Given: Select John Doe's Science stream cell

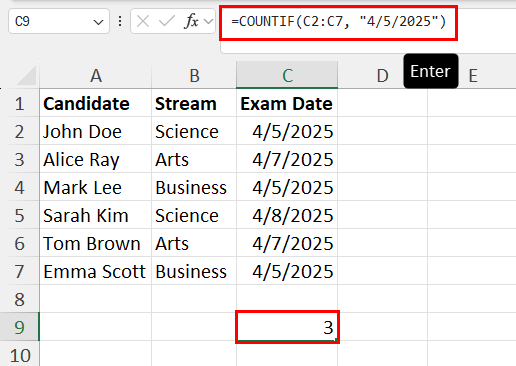Looking at the screenshot, I should (194, 132).
